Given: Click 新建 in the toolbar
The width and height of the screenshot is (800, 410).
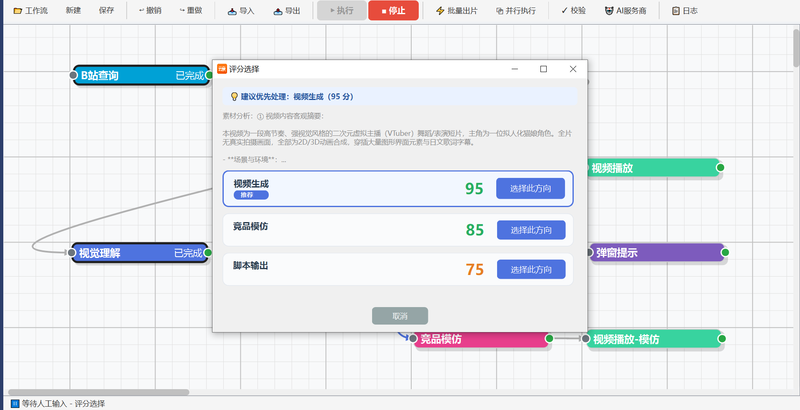Looking at the screenshot, I should [73, 10].
